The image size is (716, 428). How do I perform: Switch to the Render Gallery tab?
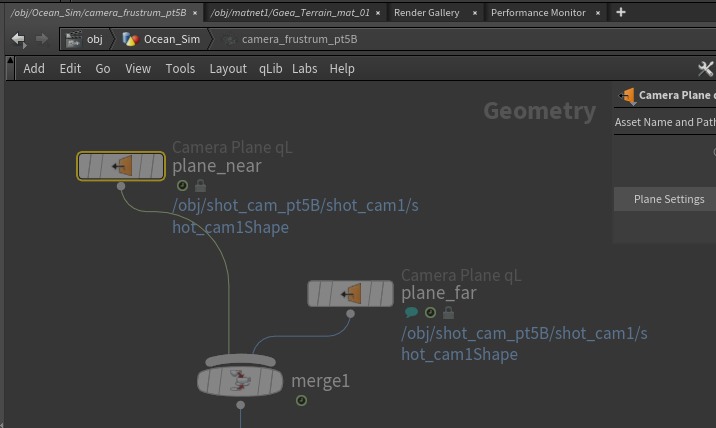[426, 13]
